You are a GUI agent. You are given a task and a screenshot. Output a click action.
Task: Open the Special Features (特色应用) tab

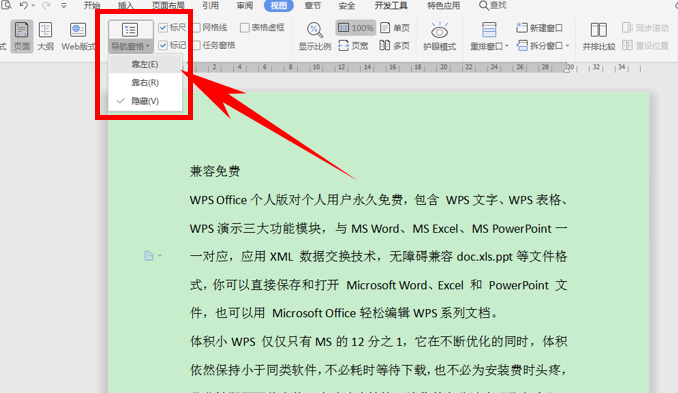(x=443, y=6)
